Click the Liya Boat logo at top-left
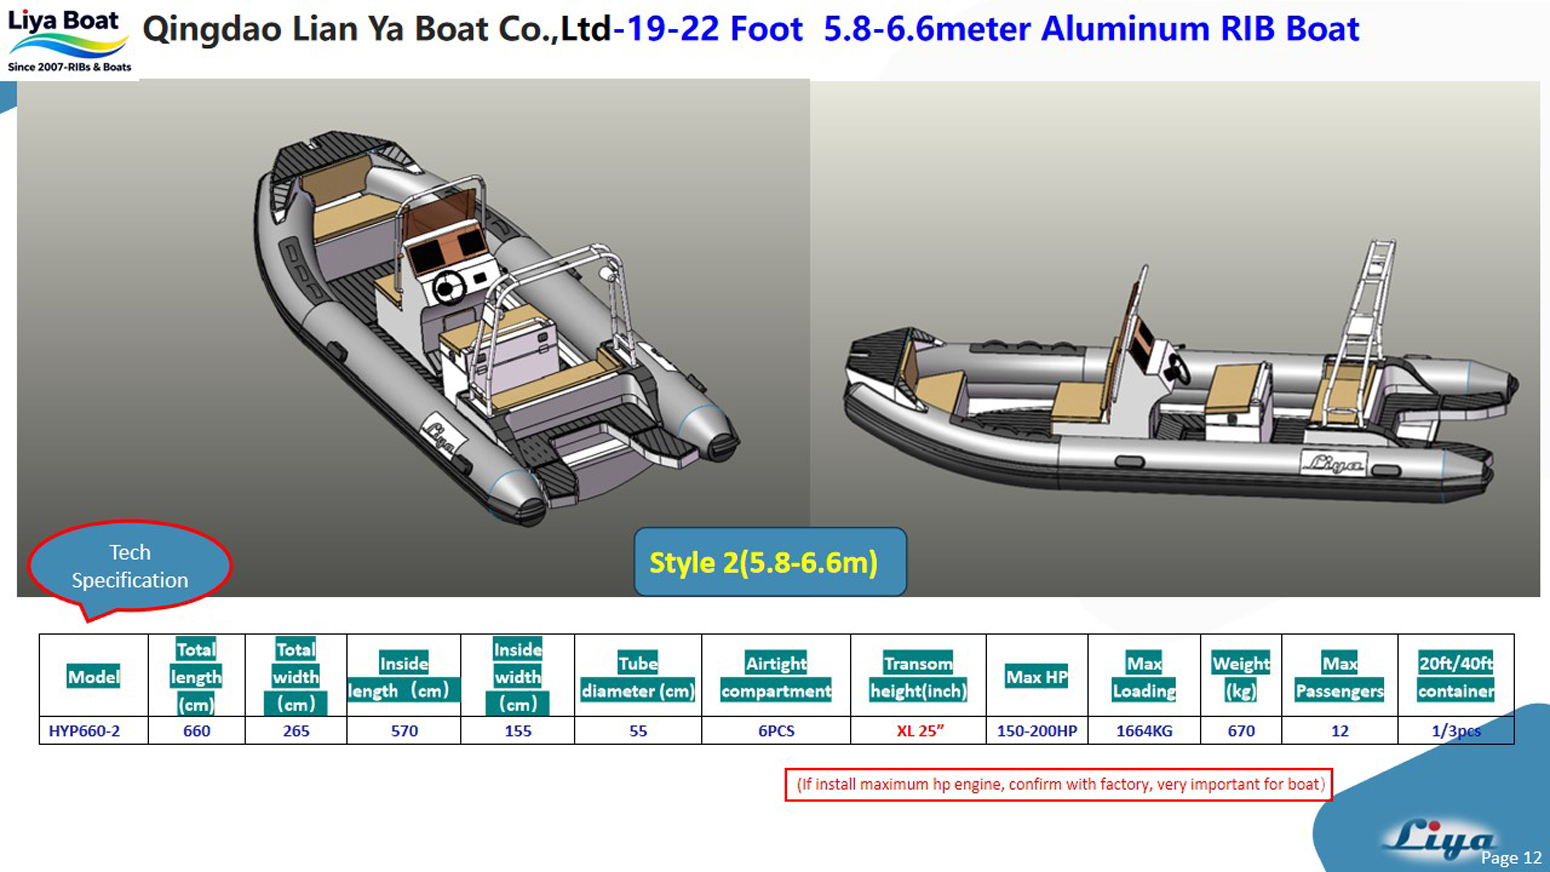 point(68,40)
